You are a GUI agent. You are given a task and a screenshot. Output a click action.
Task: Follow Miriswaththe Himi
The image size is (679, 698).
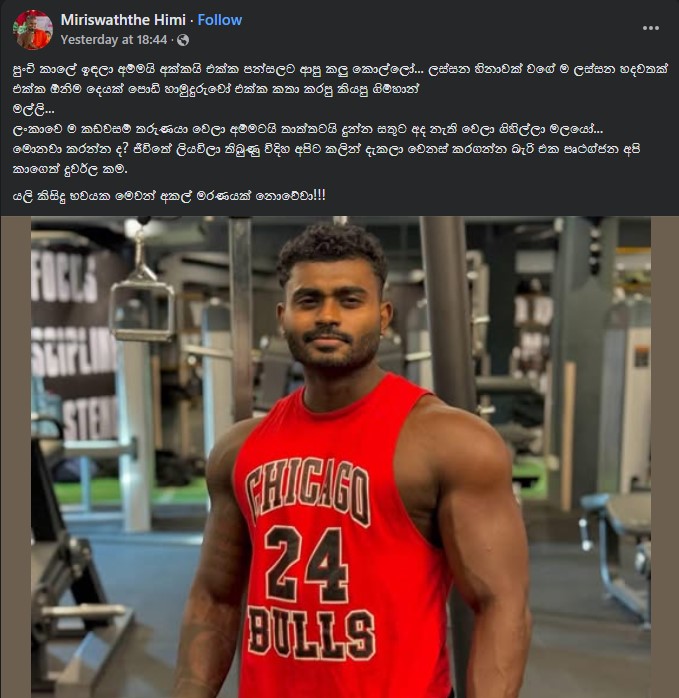pyautogui.click(x=220, y=20)
